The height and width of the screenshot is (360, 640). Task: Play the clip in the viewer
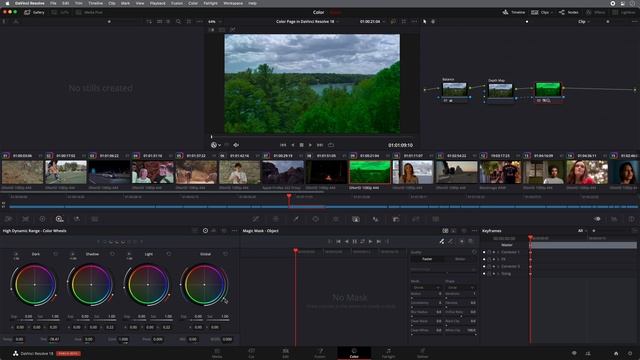point(310,145)
